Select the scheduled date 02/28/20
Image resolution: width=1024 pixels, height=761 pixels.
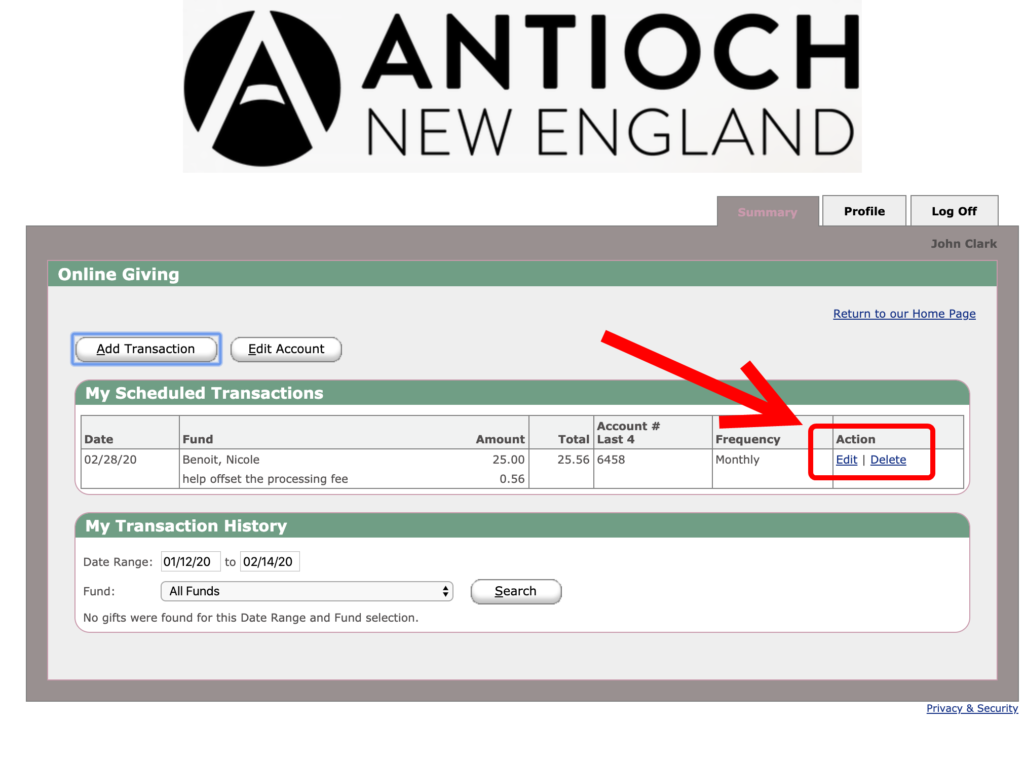click(110, 460)
